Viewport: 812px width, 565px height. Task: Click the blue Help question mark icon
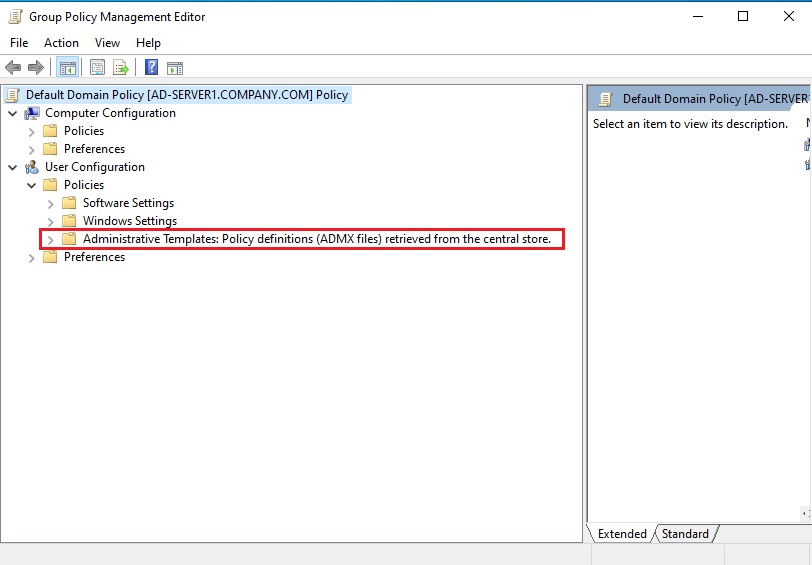tap(151, 68)
